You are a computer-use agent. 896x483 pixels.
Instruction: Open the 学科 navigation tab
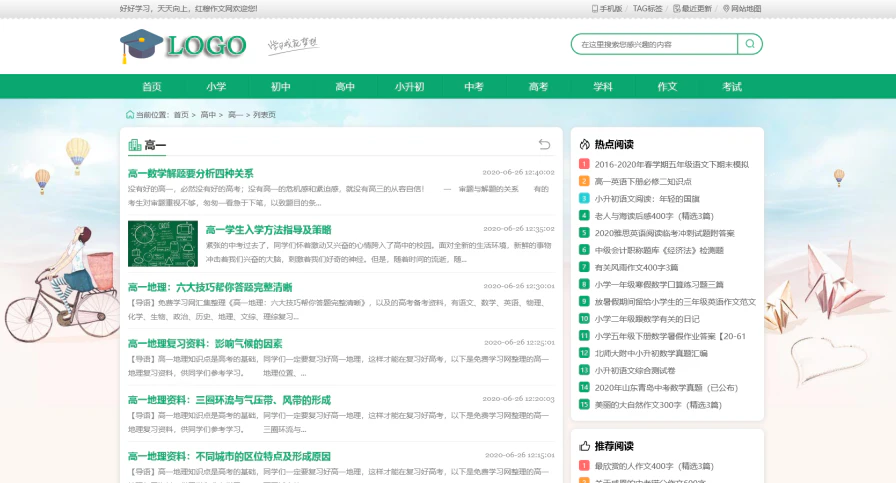(603, 86)
